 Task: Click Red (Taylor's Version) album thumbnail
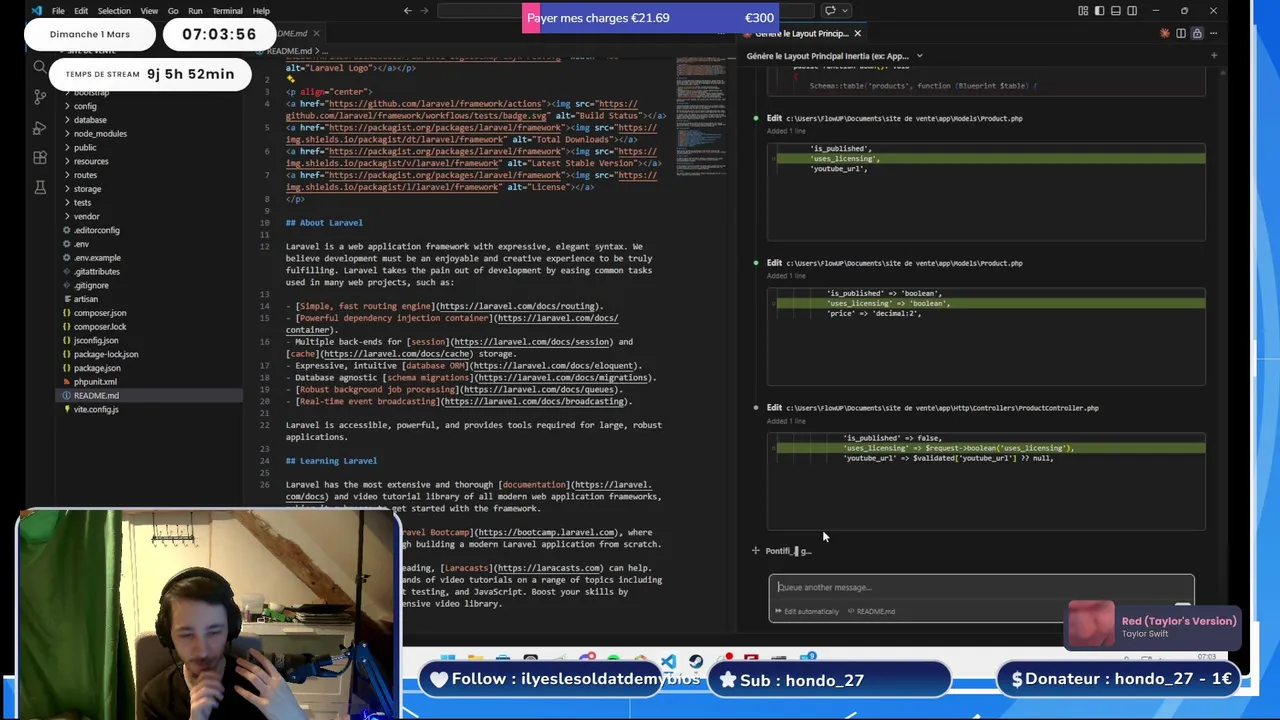click(1091, 625)
